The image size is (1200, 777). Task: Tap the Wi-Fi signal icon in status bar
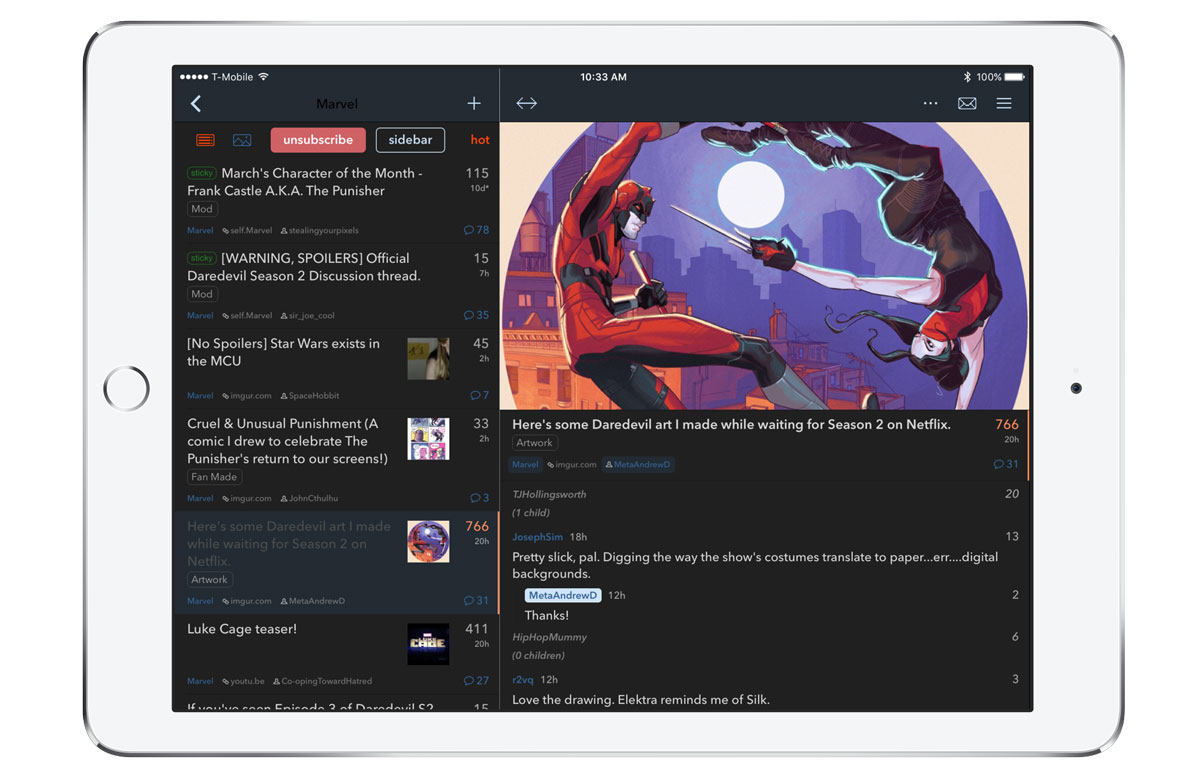pyautogui.click(x=264, y=77)
